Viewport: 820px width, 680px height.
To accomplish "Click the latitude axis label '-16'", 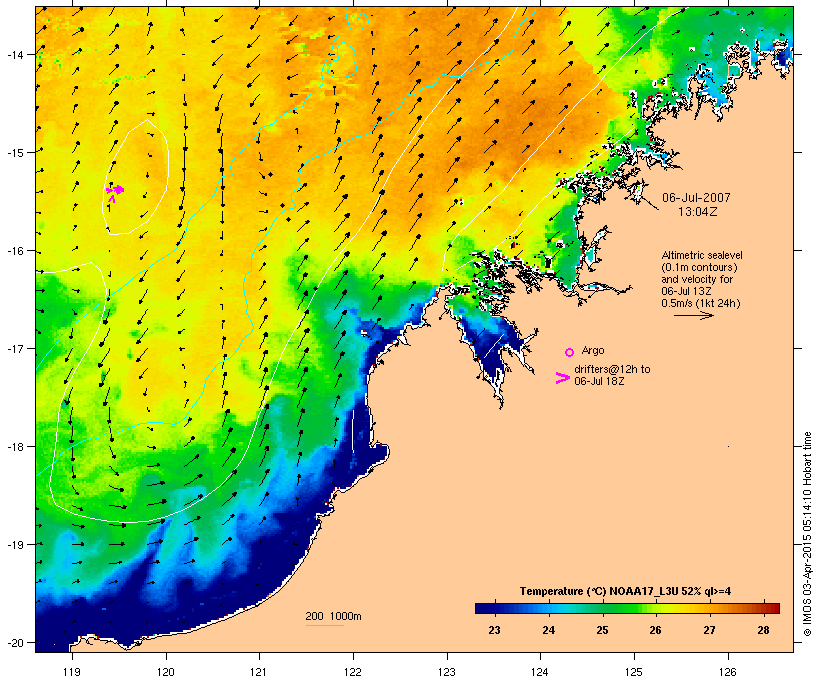I will point(14,251).
